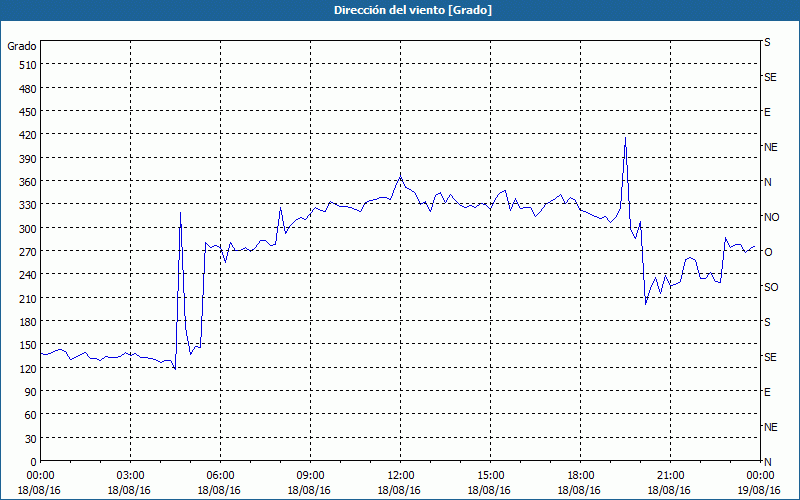Click the 'NO' compass label on right axis
Viewport: 800px width, 500px height.
tap(771, 217)
